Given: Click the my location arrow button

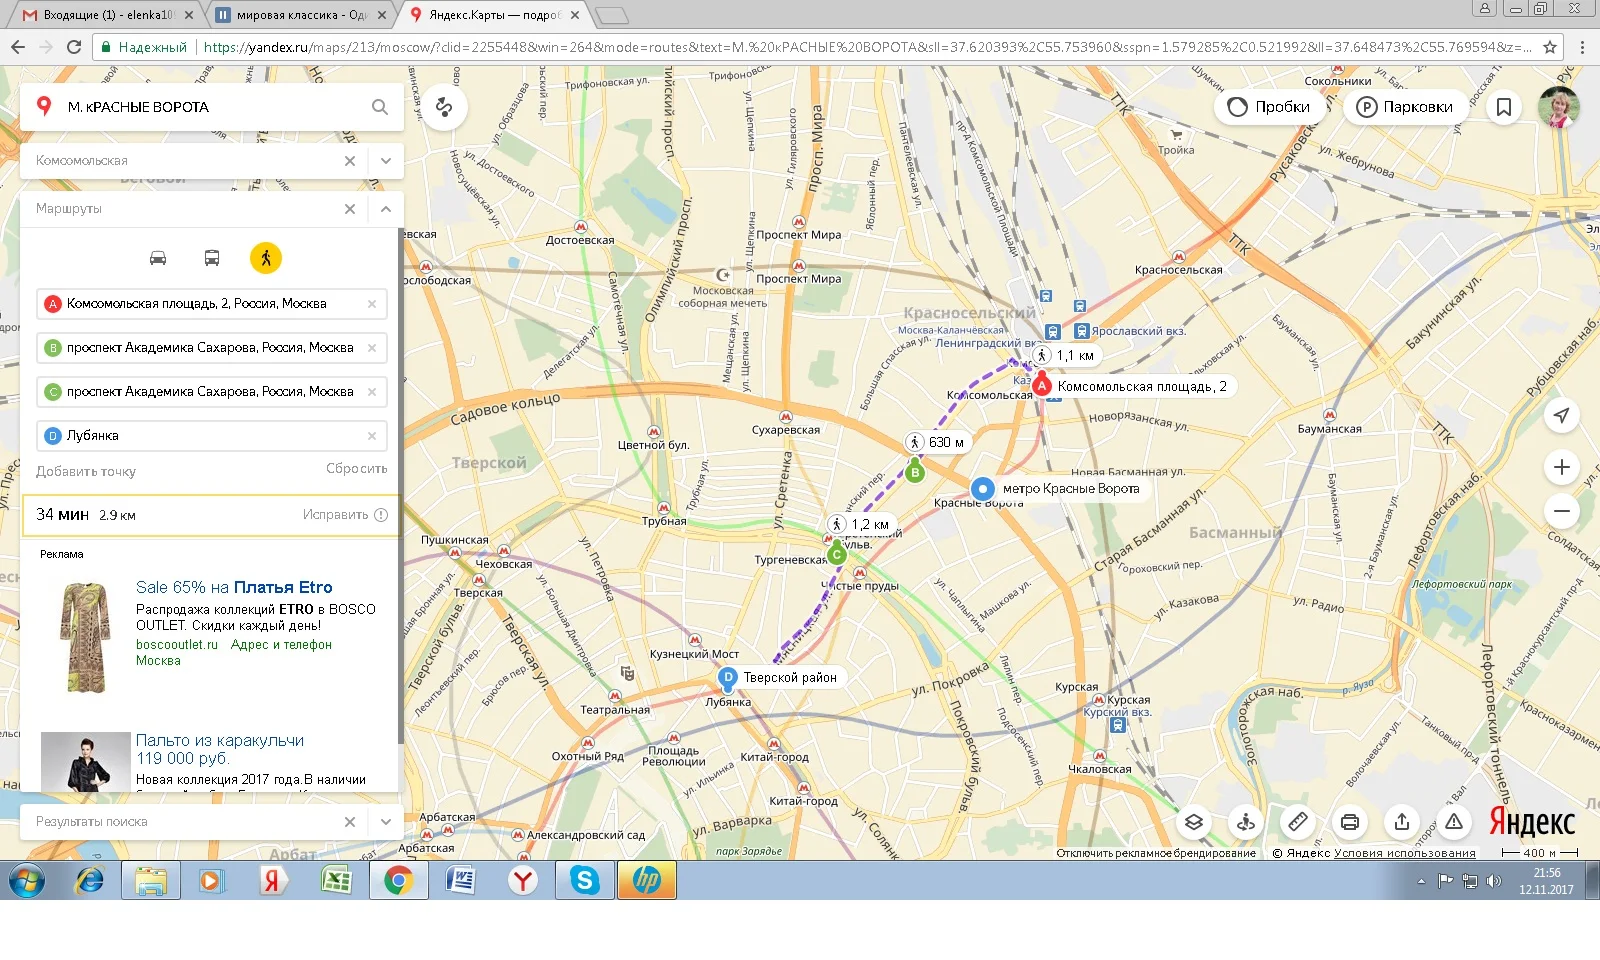Looking at the screenshot, I should tap(1561, 415).
